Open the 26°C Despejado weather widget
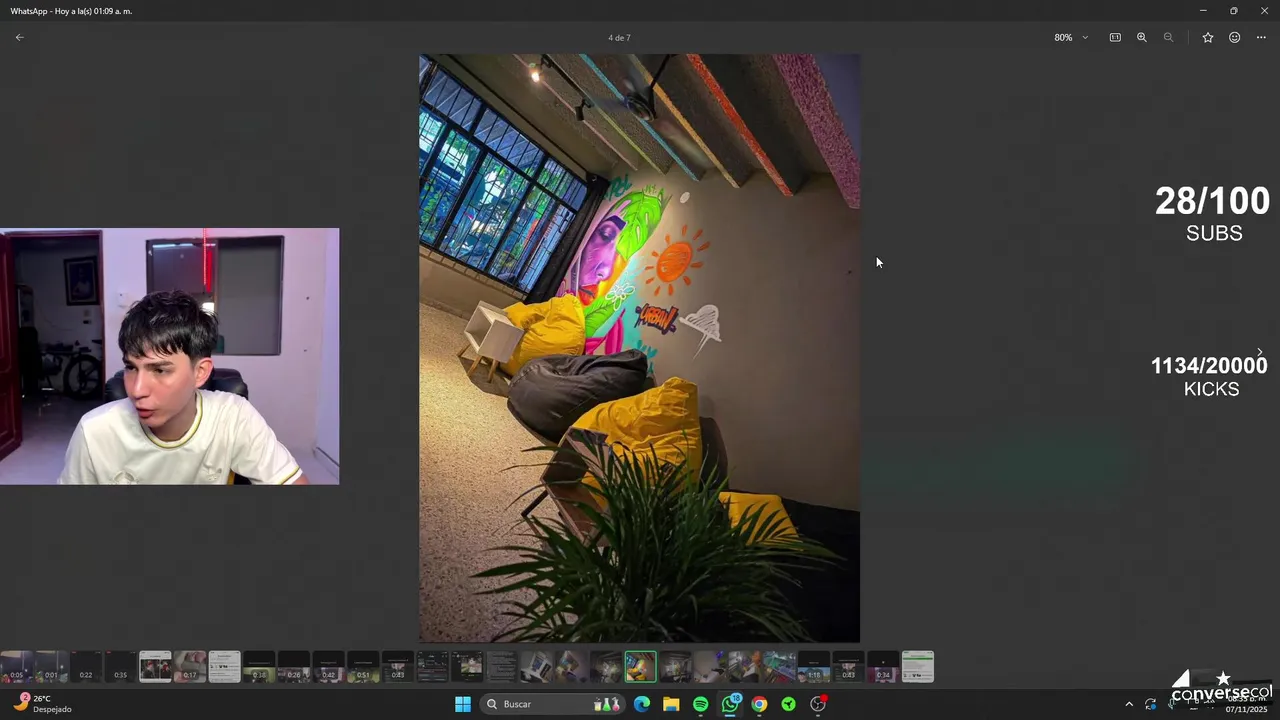 pos(43,704)
